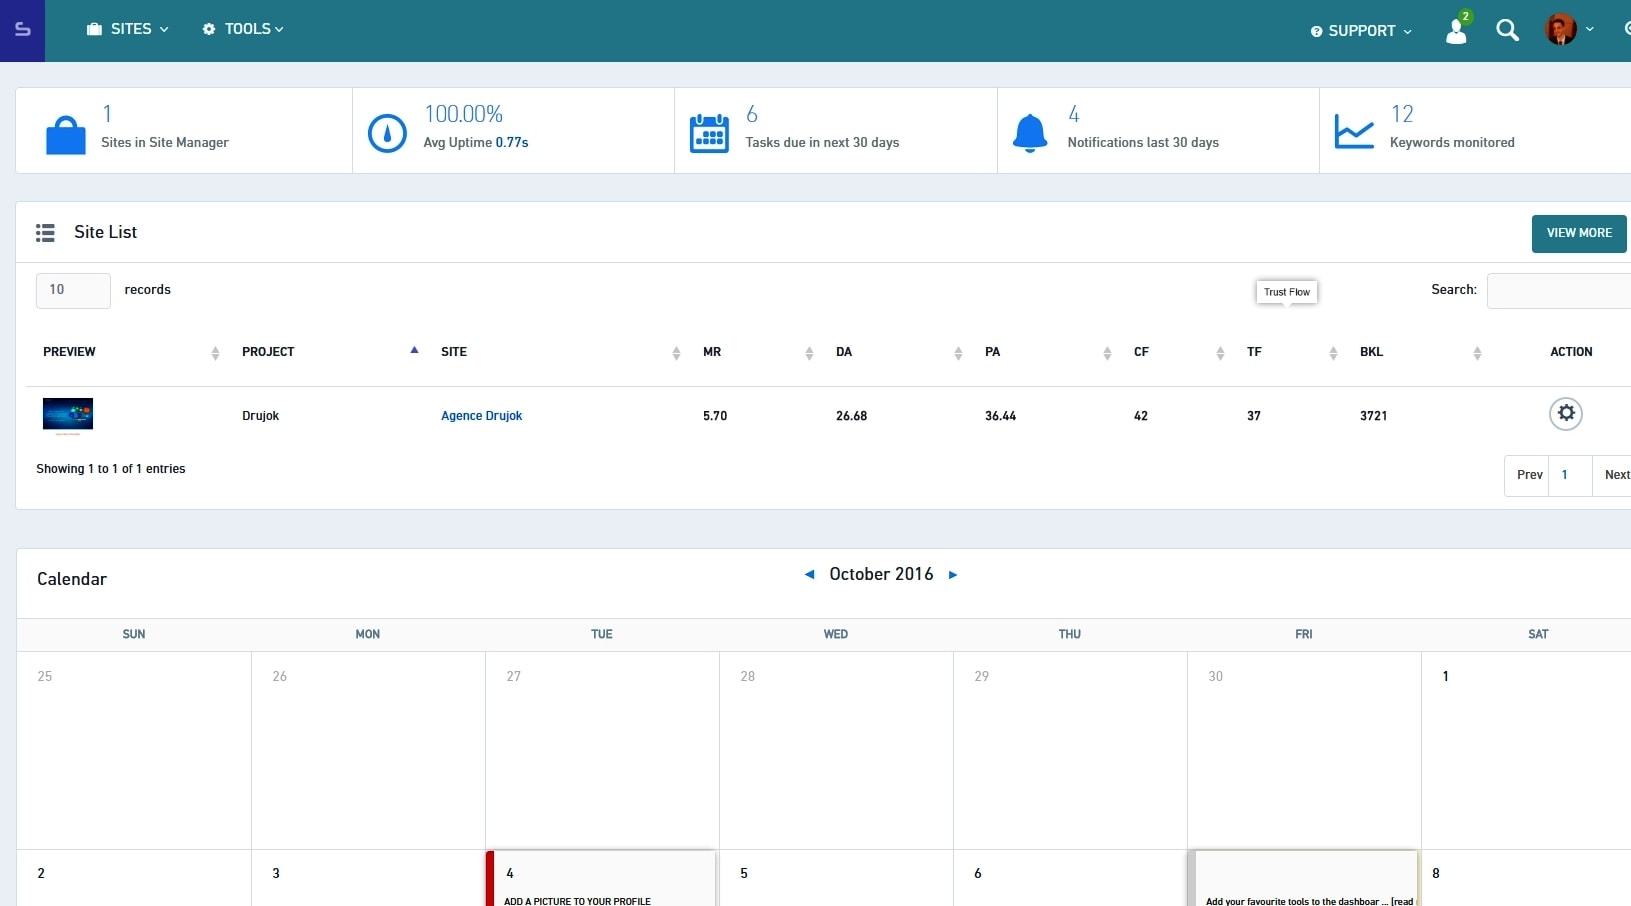Open the profile avatar menu
Screen dimensions: 1631x906
[1568, 29]
